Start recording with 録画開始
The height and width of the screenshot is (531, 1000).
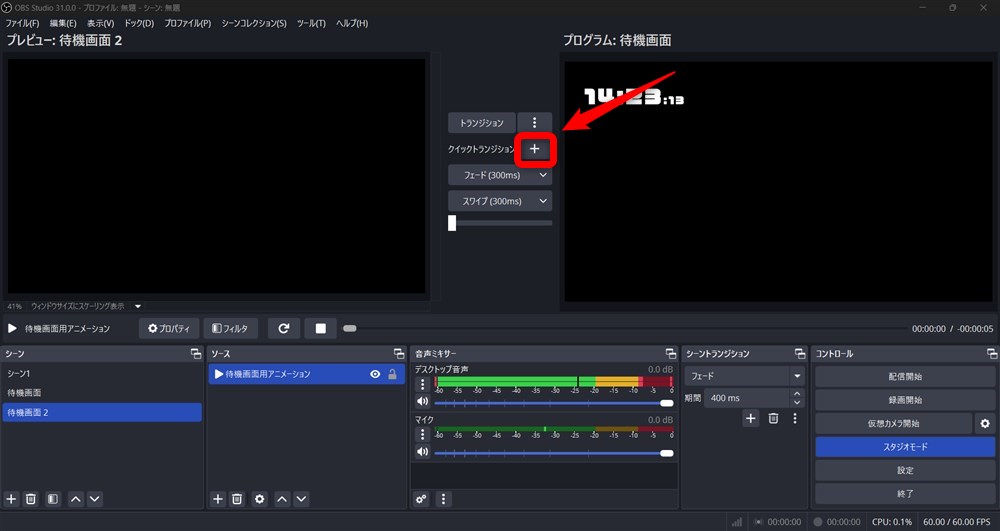click(905, 400)
